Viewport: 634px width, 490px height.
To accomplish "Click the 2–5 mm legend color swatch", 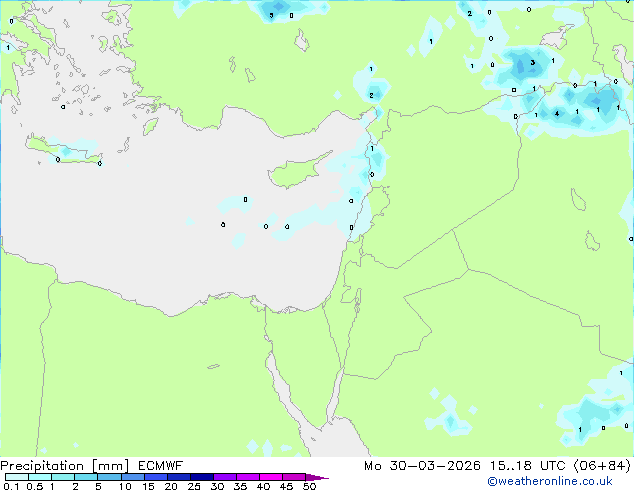I will pos(86,477).
